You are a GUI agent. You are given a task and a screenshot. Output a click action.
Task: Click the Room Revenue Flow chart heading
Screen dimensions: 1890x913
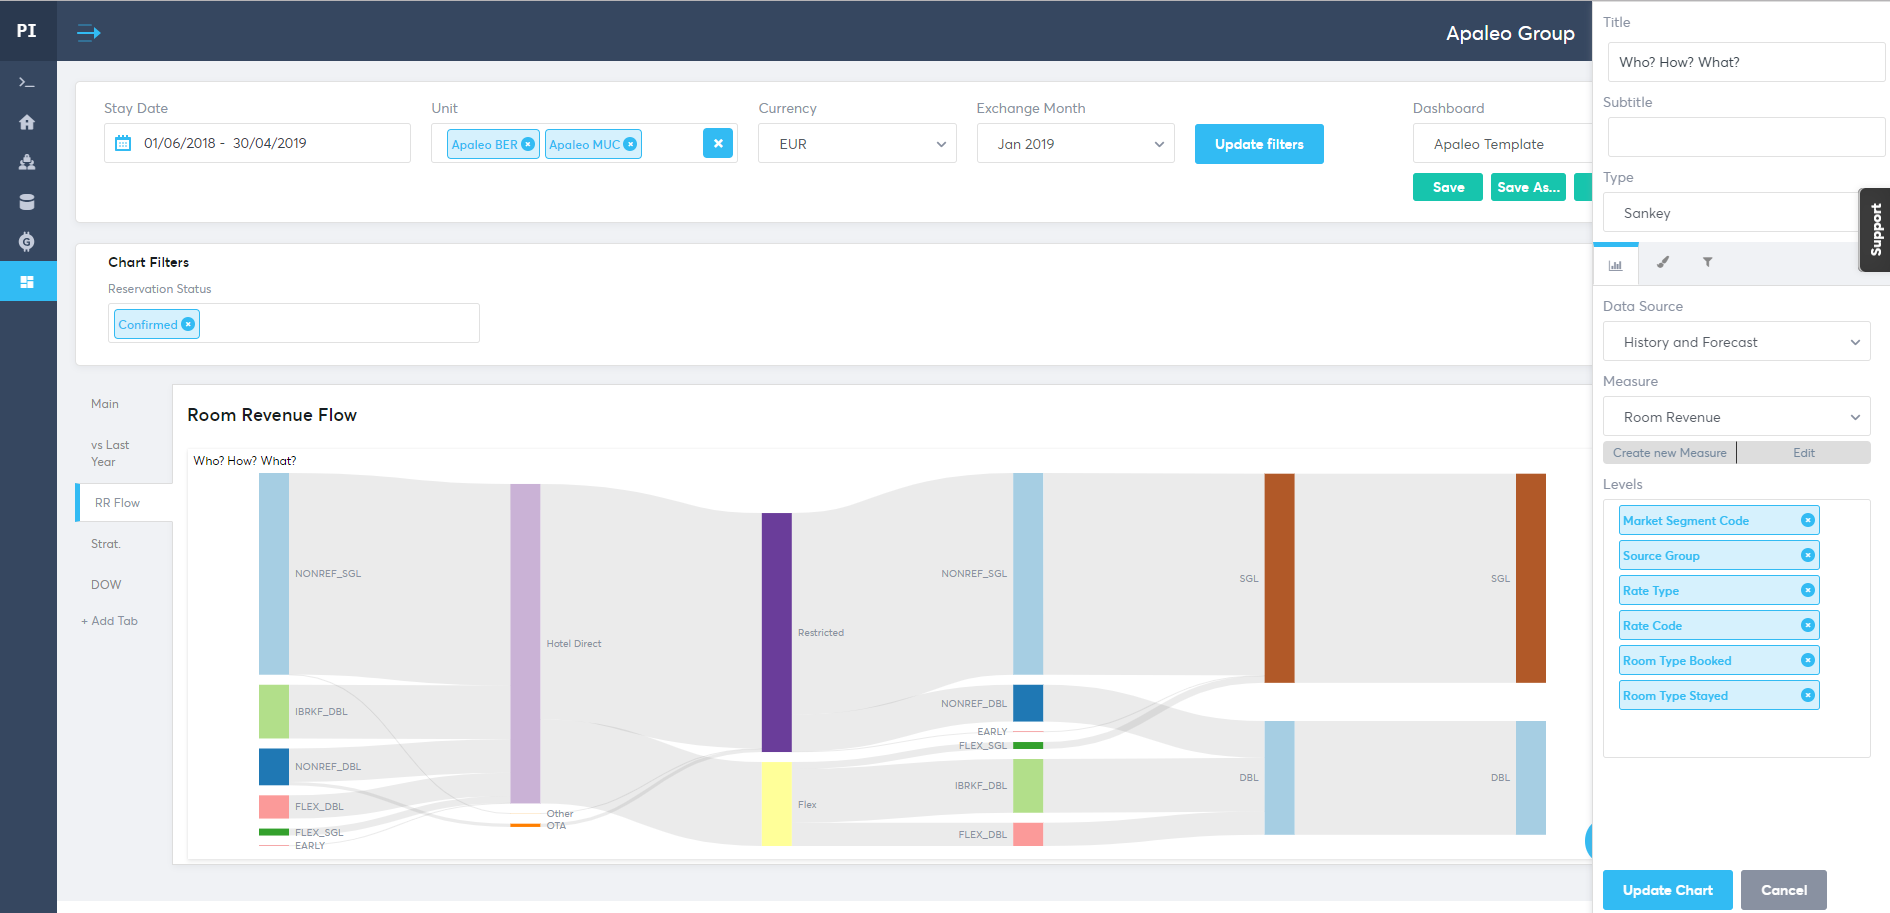pyautogui.click(x=272, y=415)
